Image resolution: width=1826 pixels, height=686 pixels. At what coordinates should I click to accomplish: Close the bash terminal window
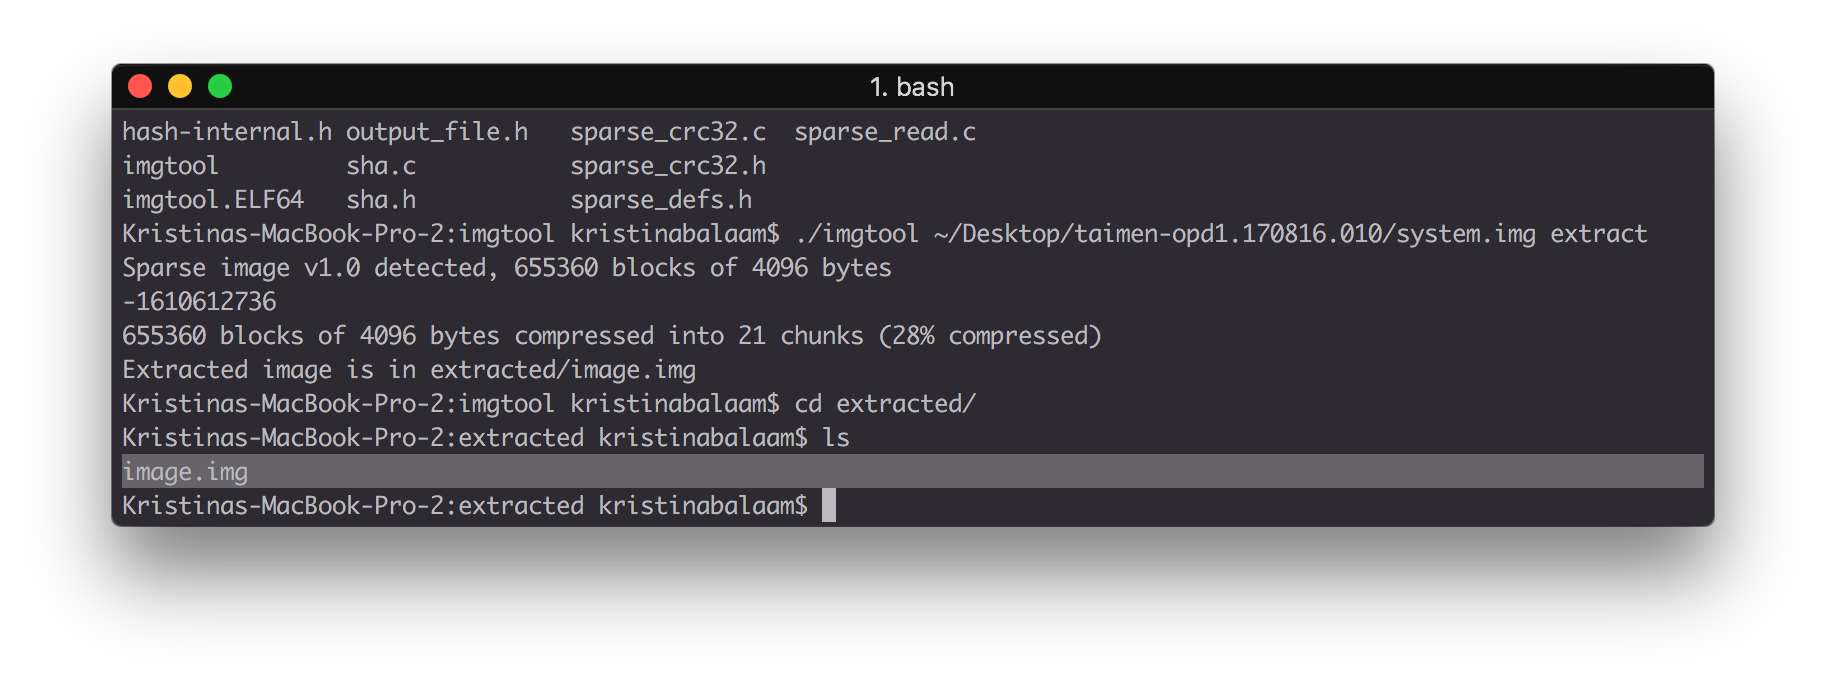coord(140,87)
